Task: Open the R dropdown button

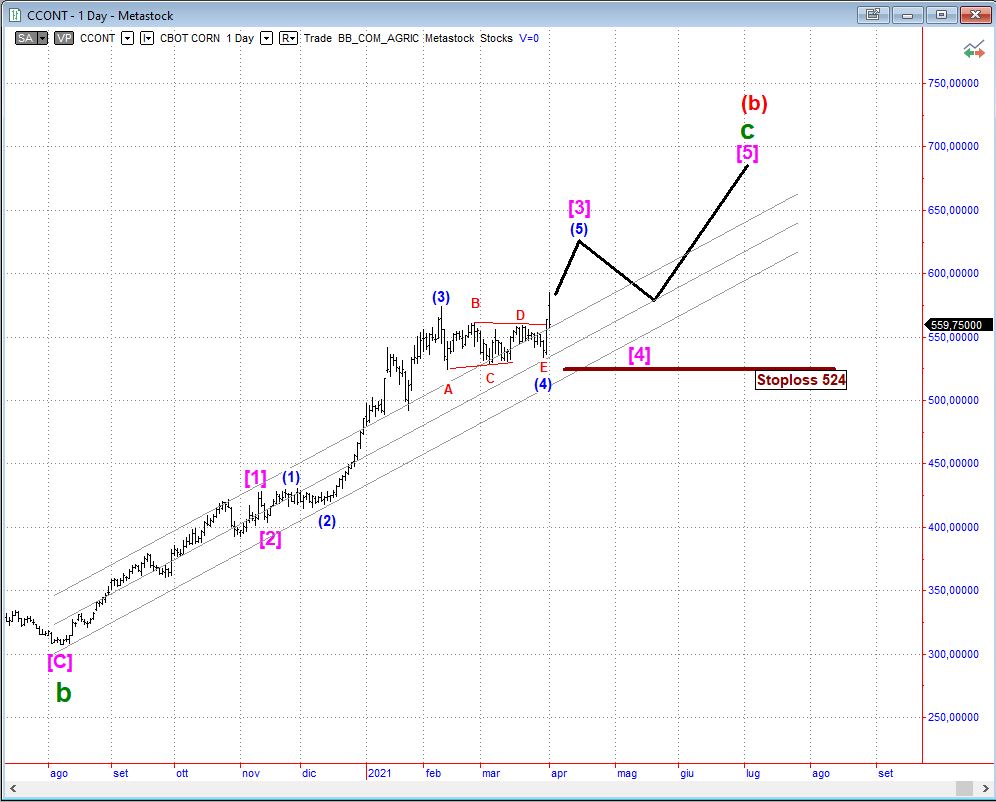Action: coord(288,38)
